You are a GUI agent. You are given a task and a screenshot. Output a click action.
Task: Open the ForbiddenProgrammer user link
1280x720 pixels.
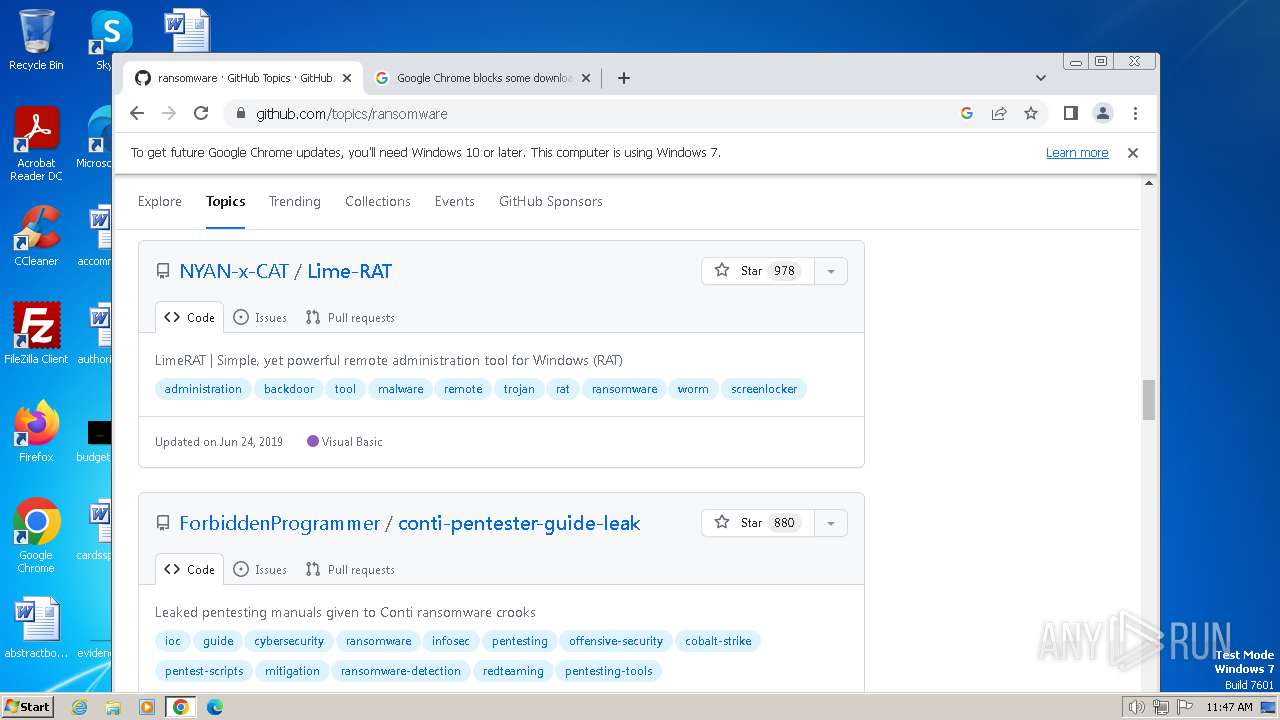[x=280, y=523]
